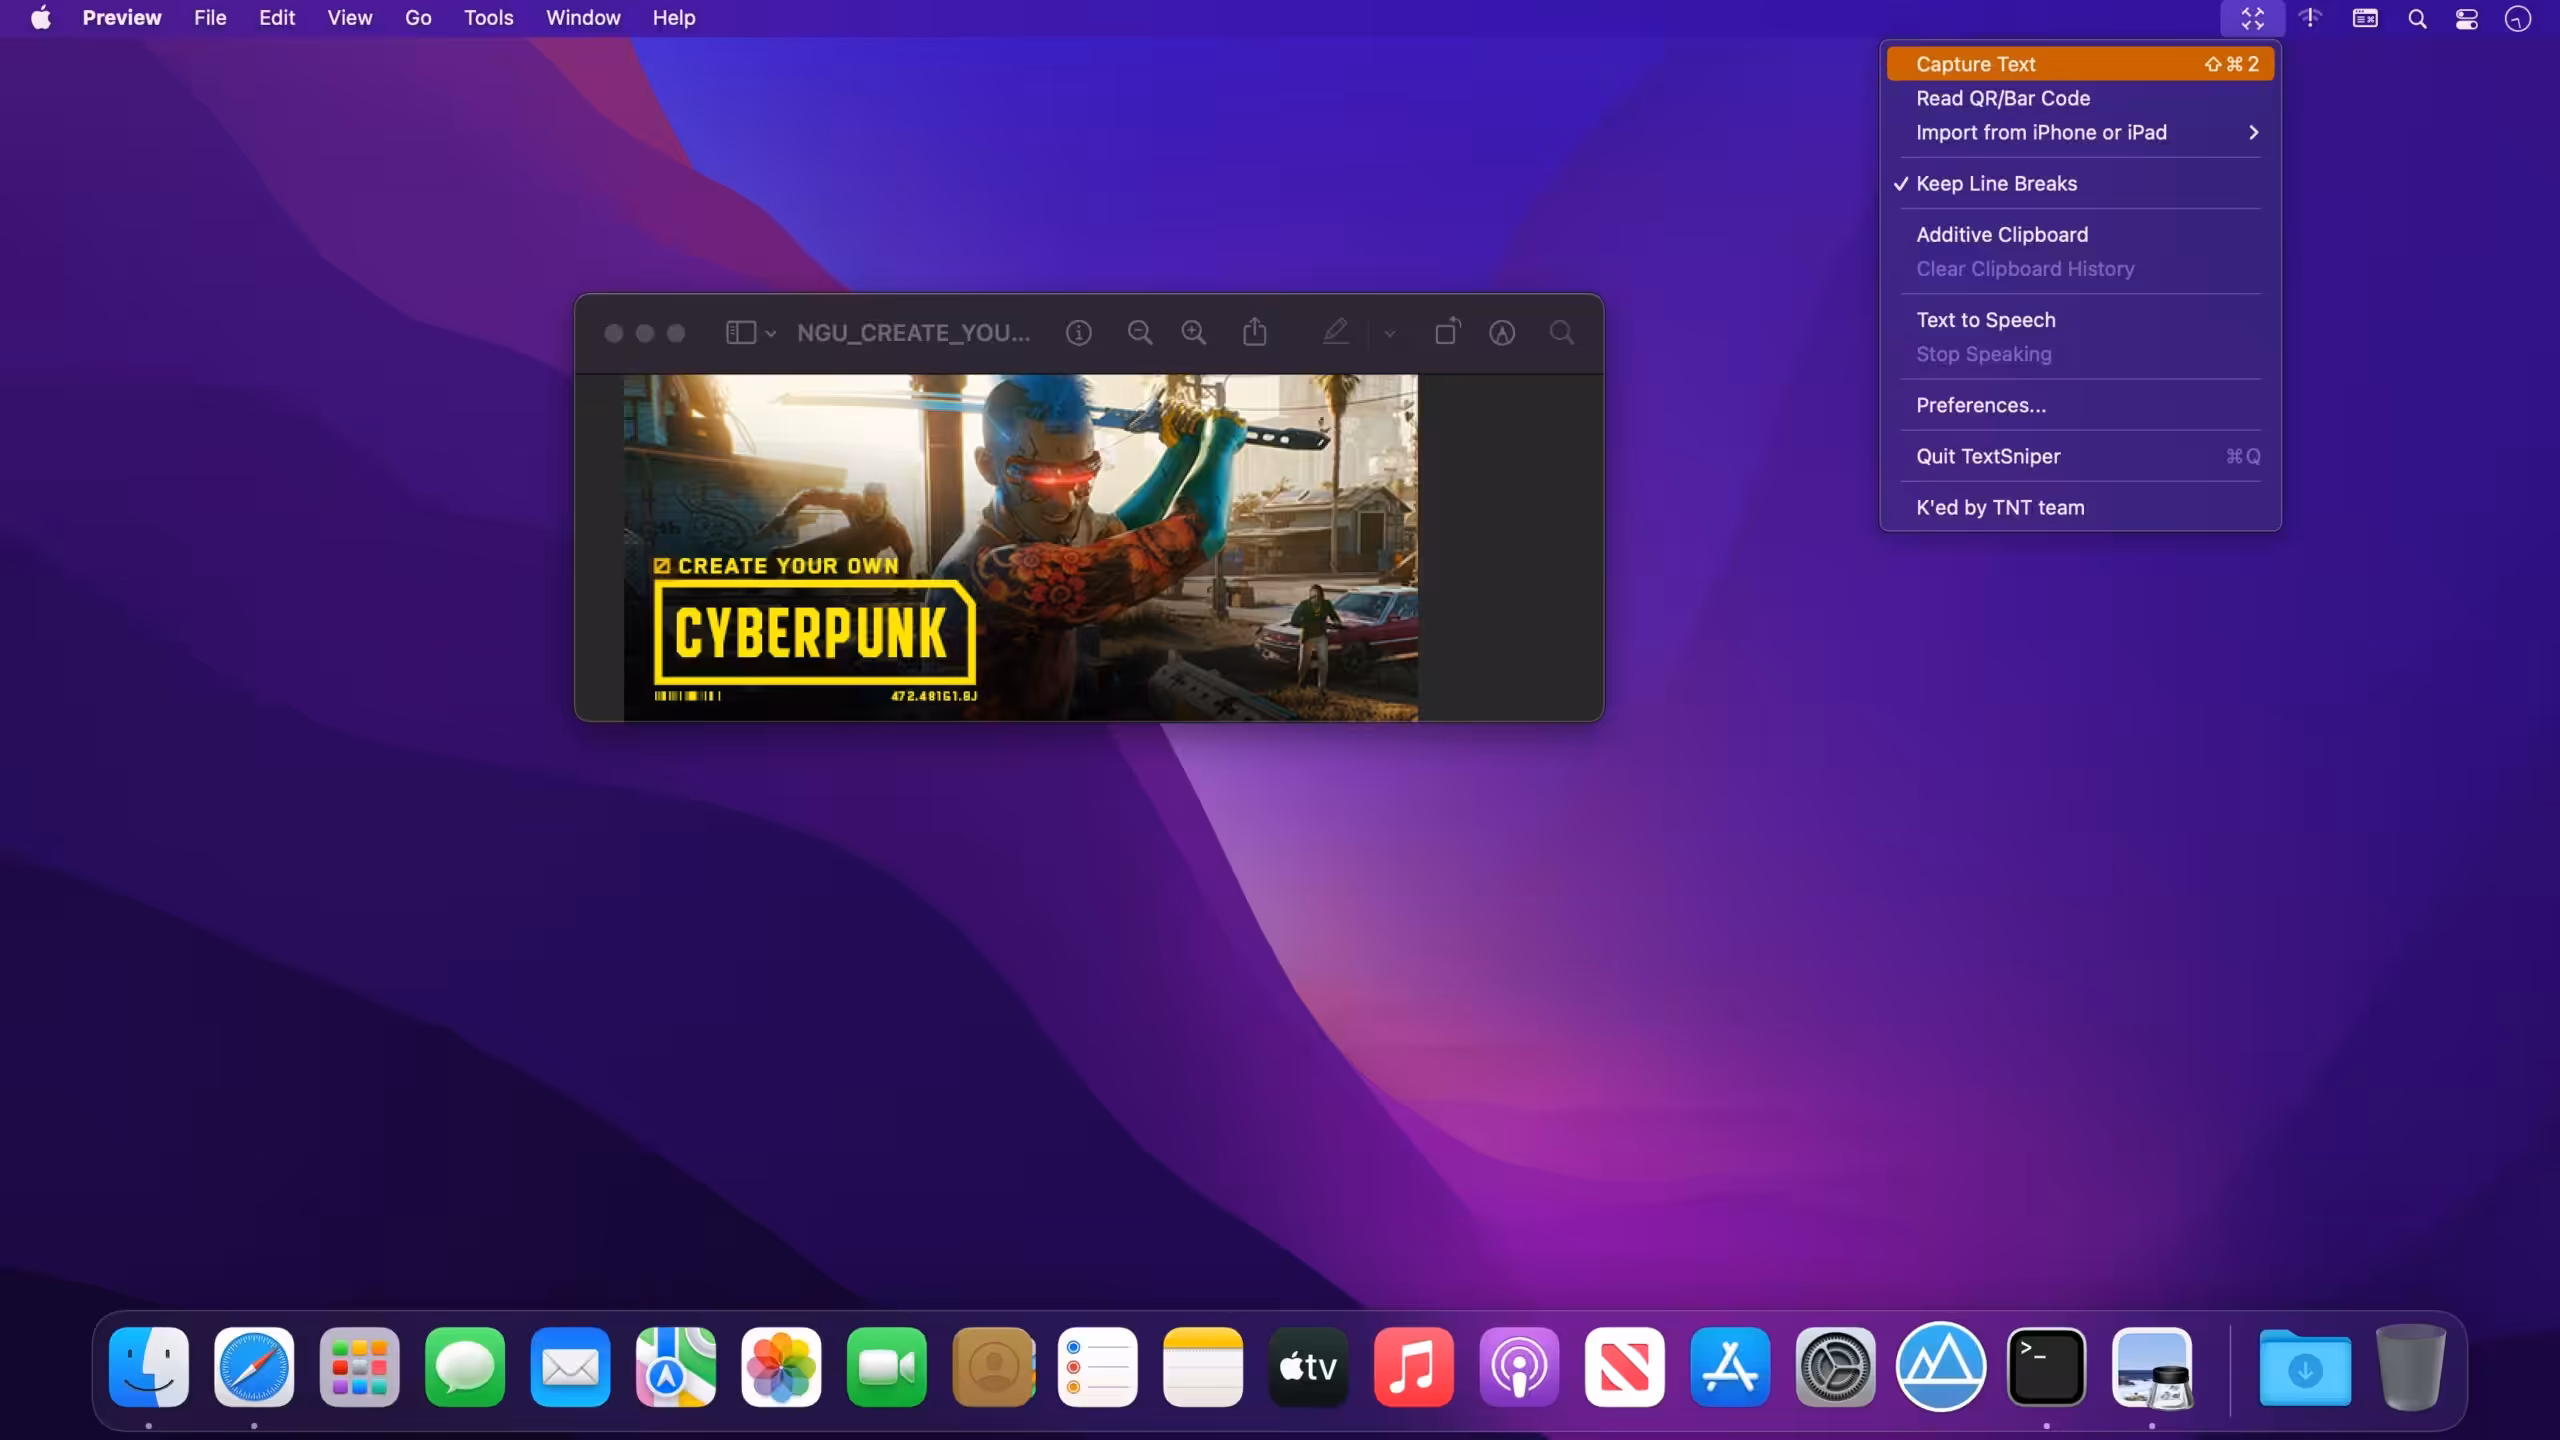This screenshot has width=2560, height=1440.
Task: Open News from the Dock
Action: pos(1625,1367)
